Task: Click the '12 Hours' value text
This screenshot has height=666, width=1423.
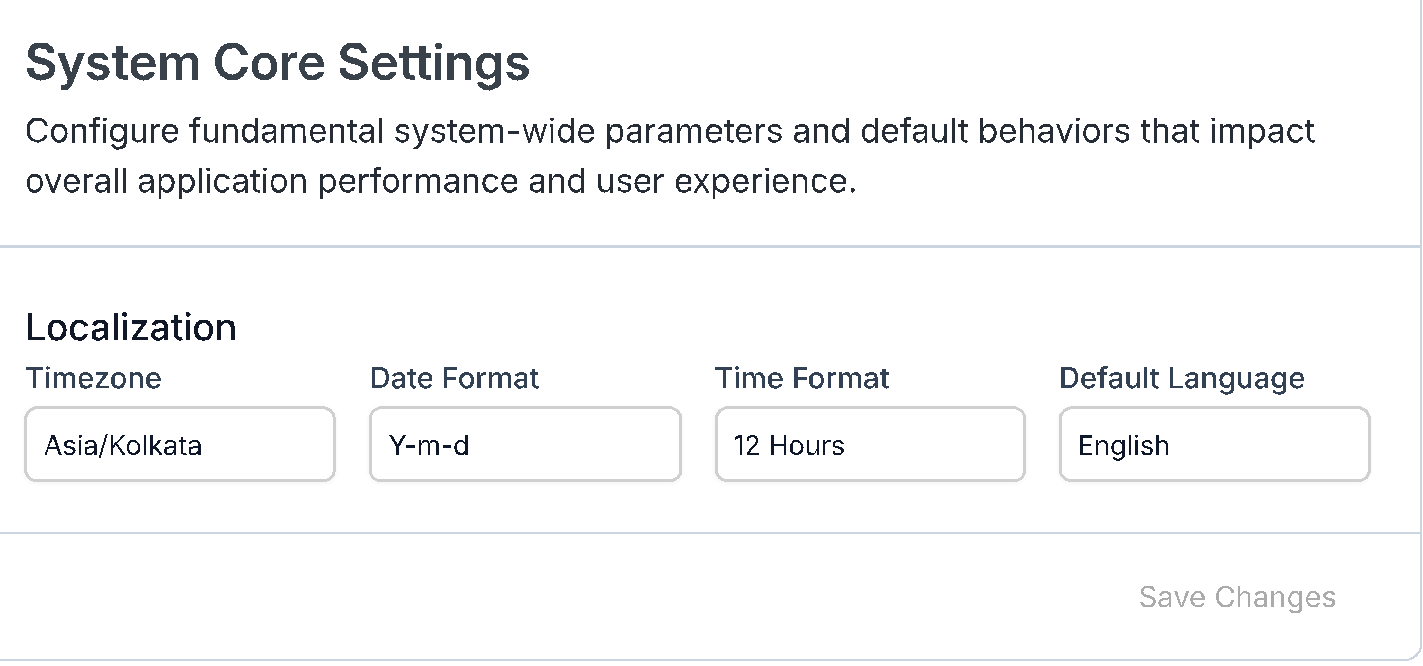Action: pyautogui.click(x=788, y=445)
